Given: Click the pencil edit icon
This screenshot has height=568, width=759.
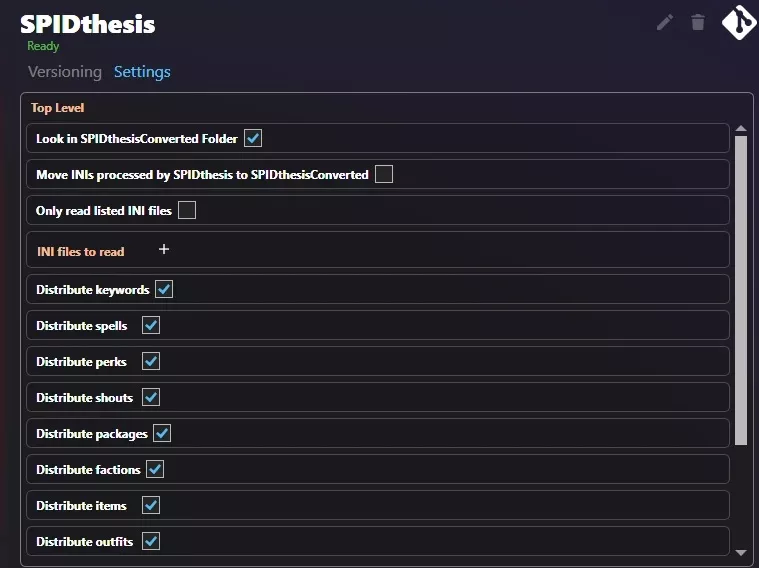Looking at the screenshot, I should click(x=665, y=22).
